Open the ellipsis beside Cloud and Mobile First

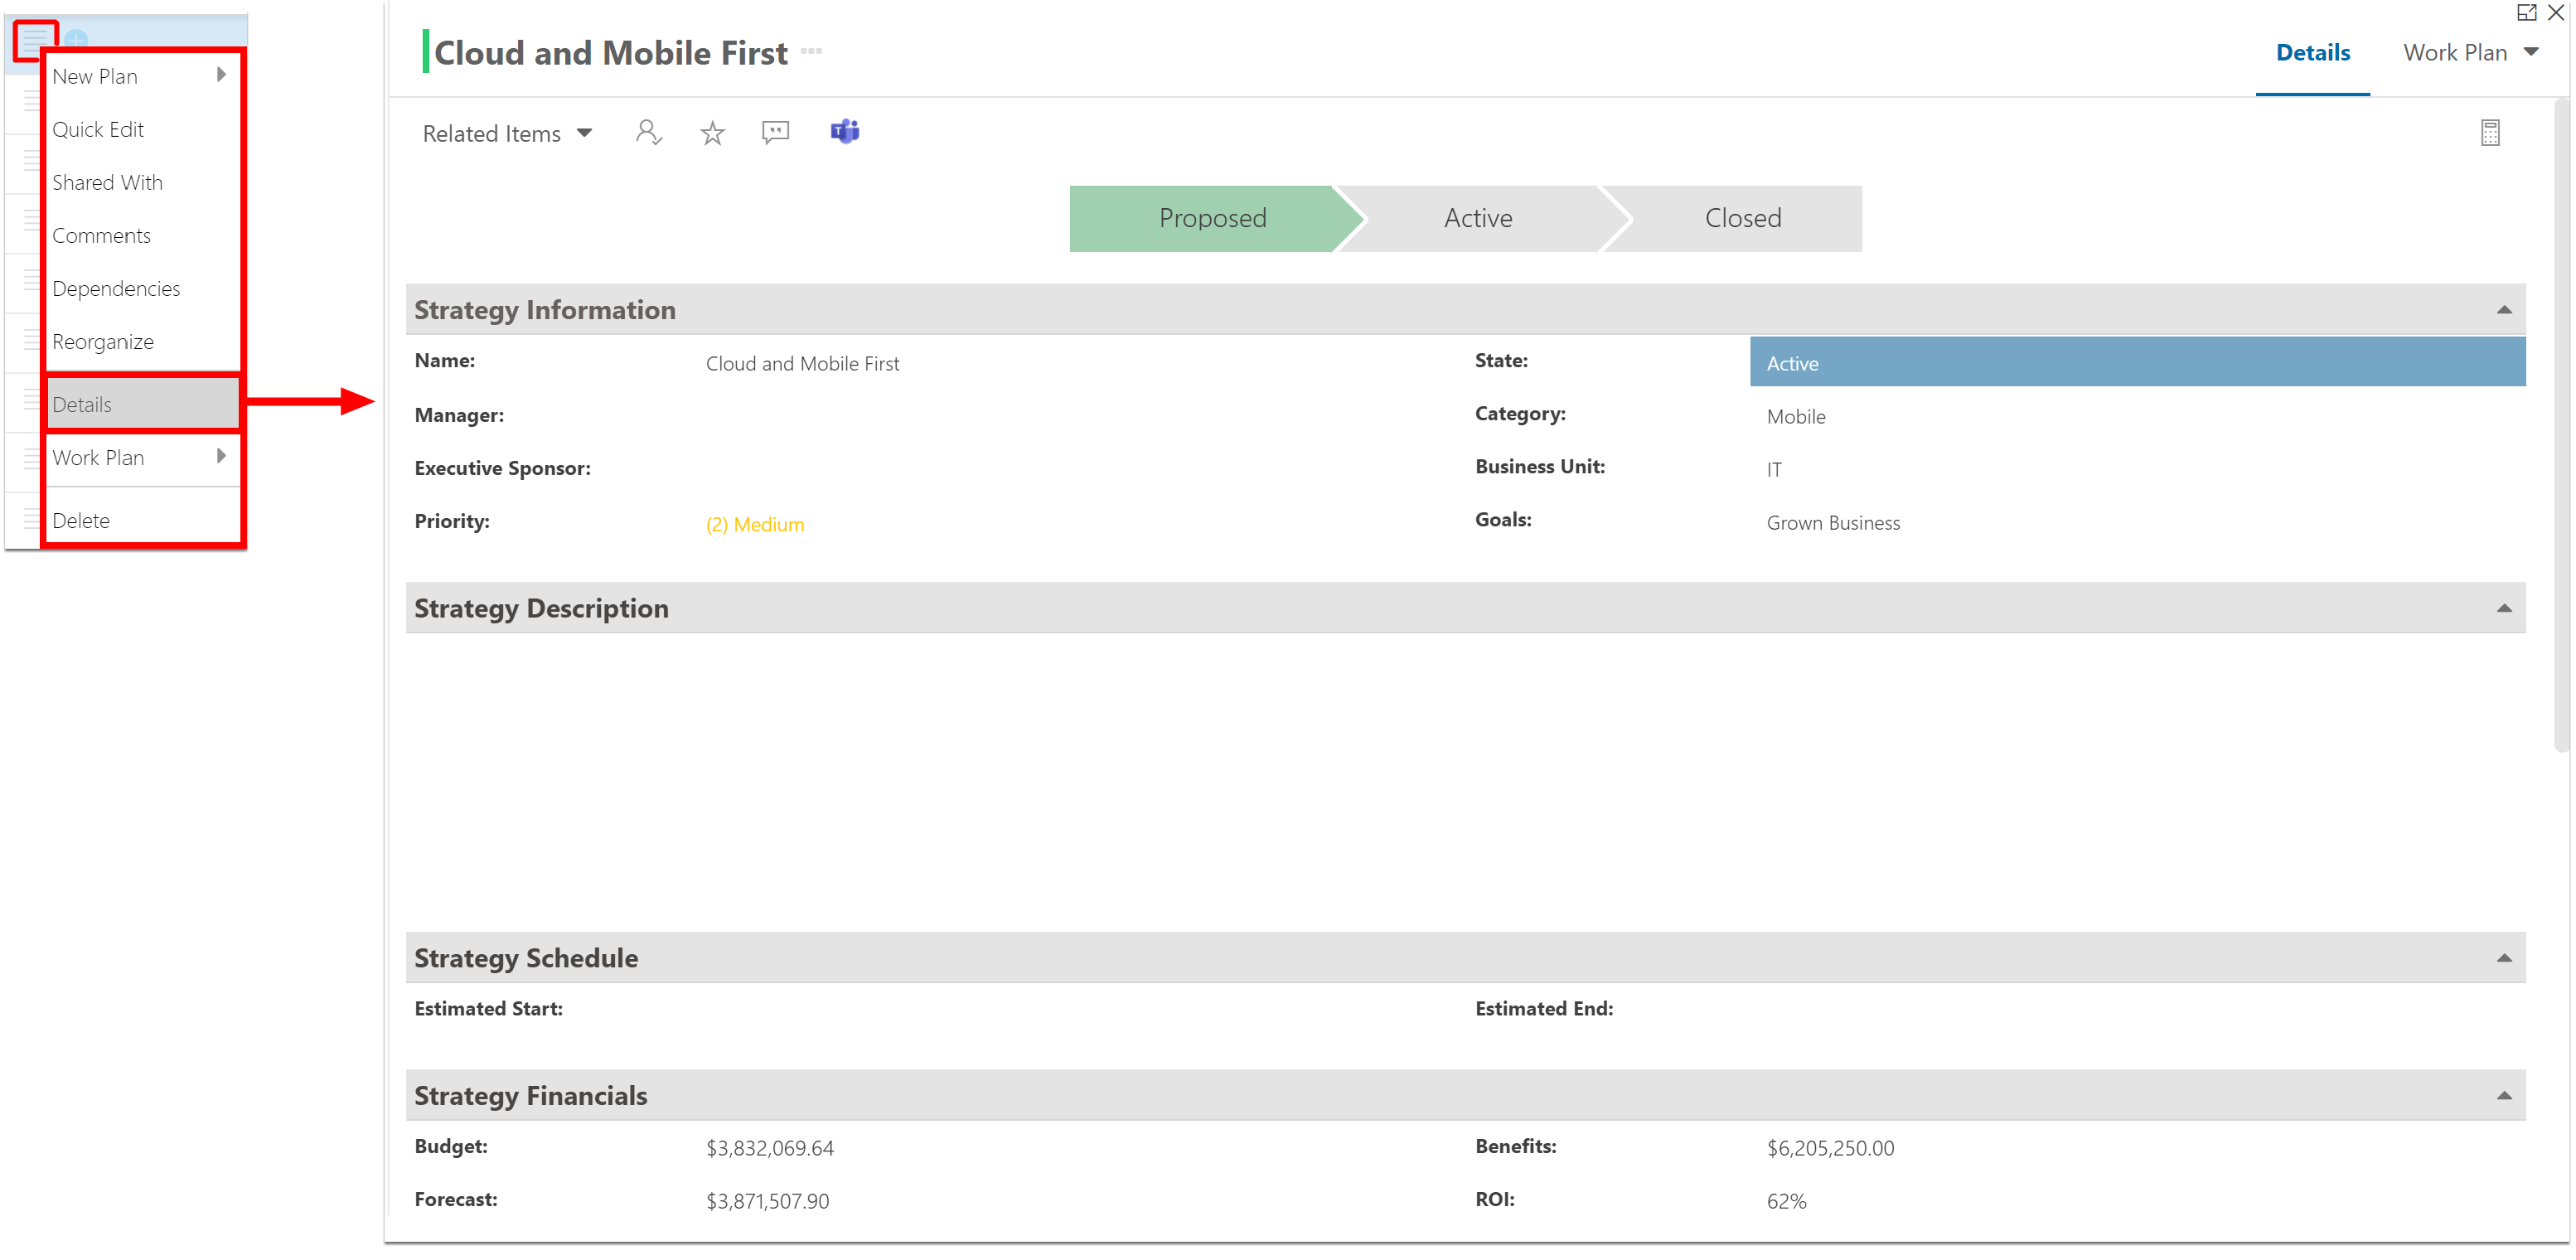[811, 51]
